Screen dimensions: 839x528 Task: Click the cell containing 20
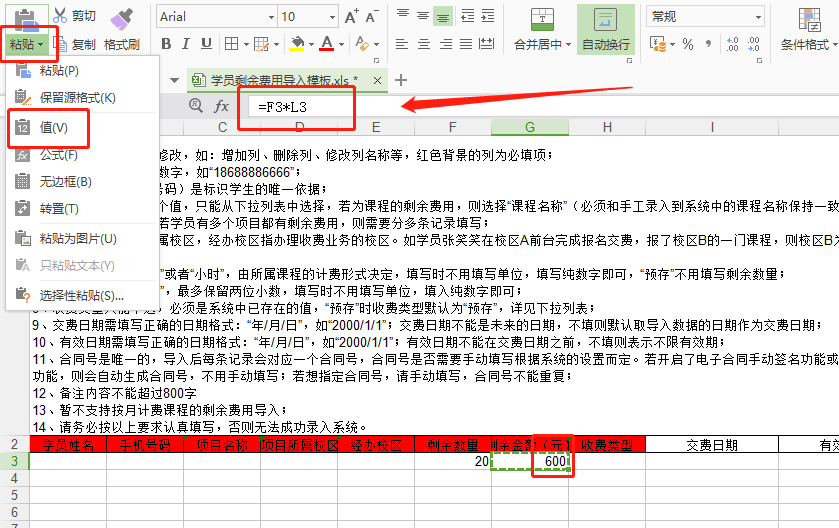pyautogui.click(x=453, y=461)
